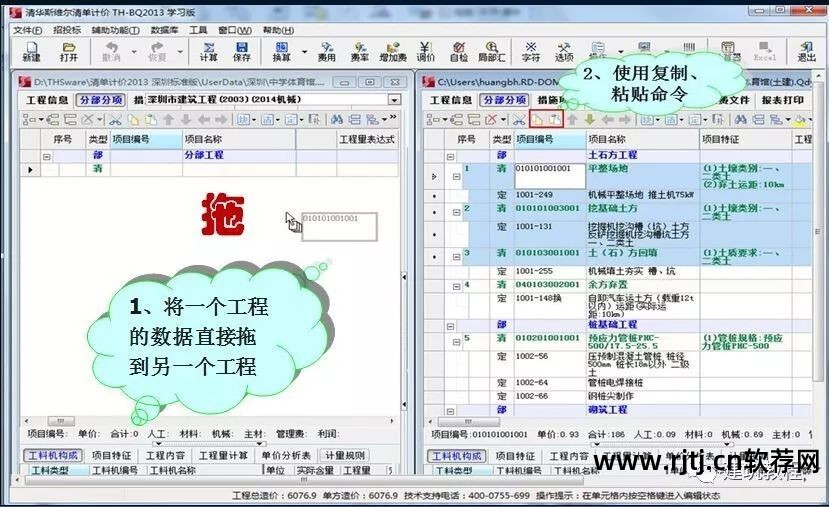The image size is (829, 507).
Task: Click the 010101001001 code edit cell in the right window
Action: [550, 176]
